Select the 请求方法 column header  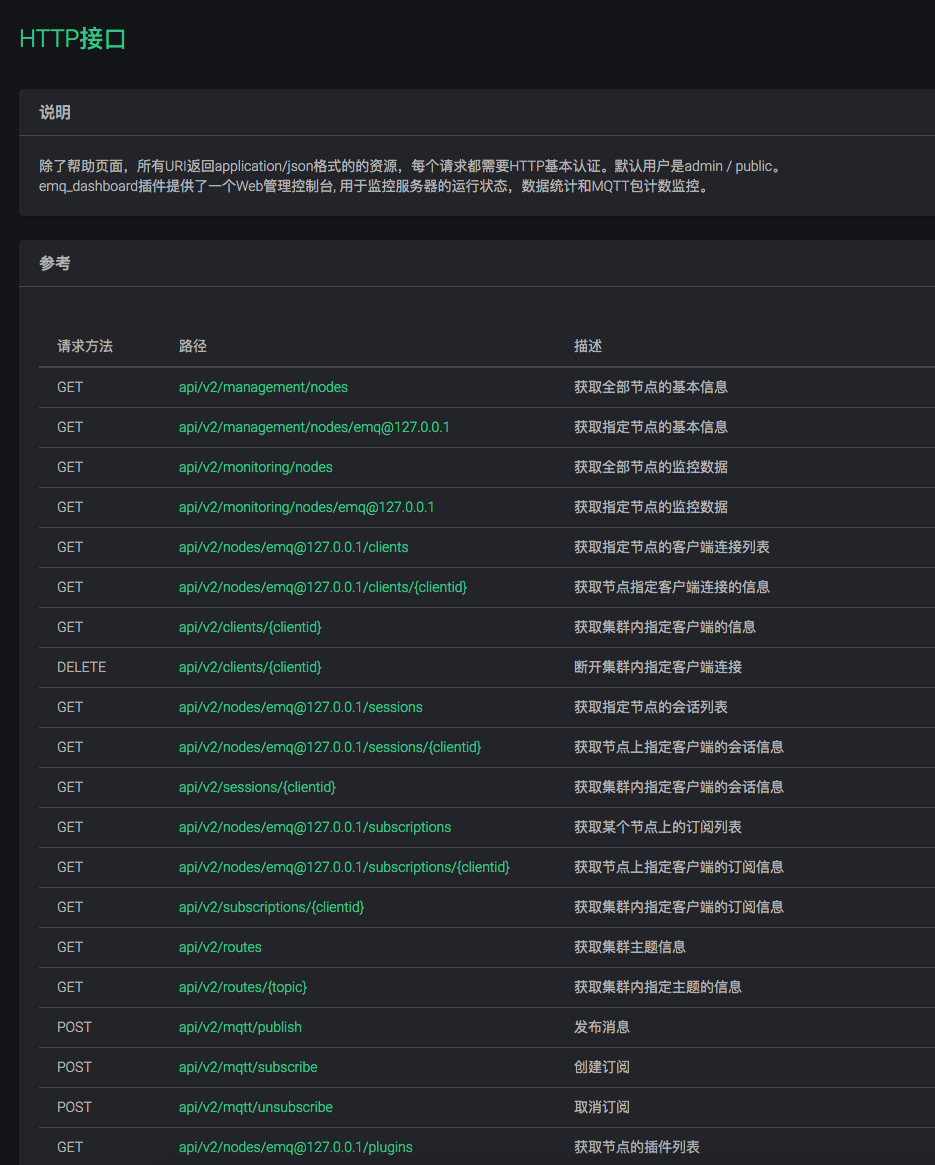coord(85,346)
